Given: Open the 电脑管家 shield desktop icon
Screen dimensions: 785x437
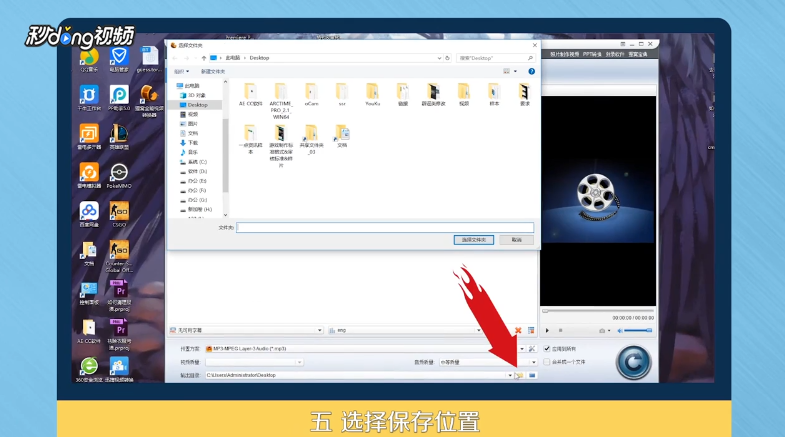Looking at the screenshot, I should point(119,60).
